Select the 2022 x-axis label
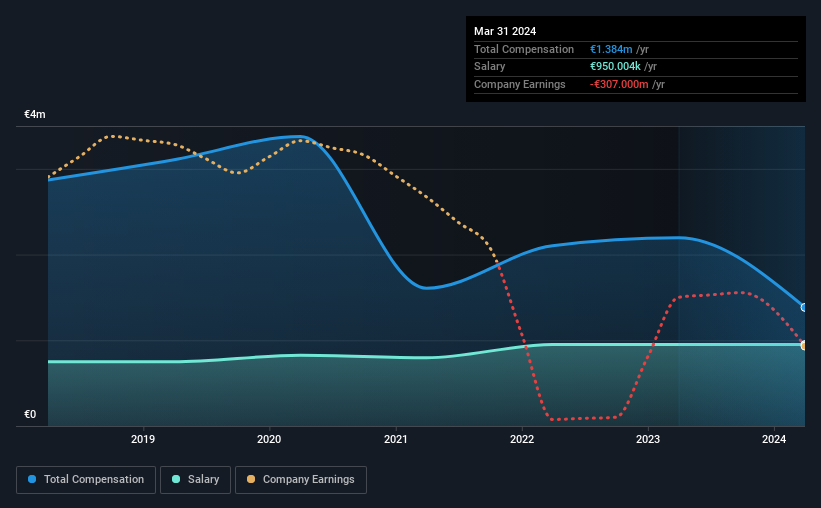Image resolution: width=821 pixels, height=508 pixels. click(x=522, y=439)
